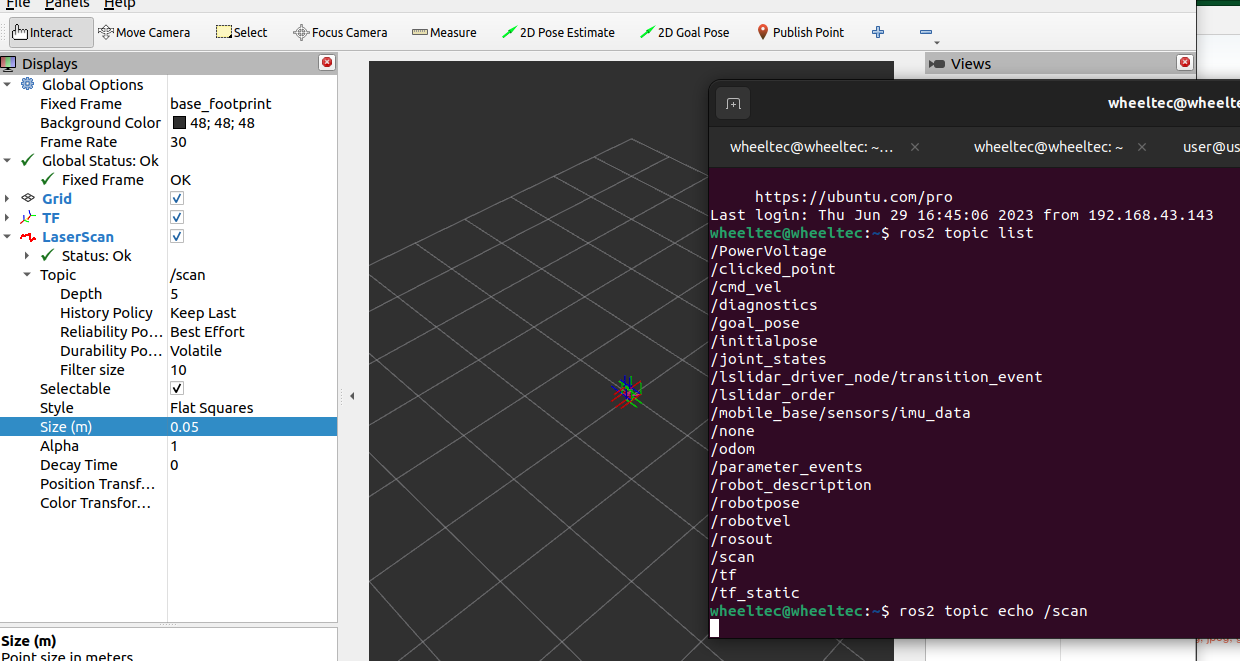Click the TF display icon
1240x661 pixels.
tap(28, 217)
